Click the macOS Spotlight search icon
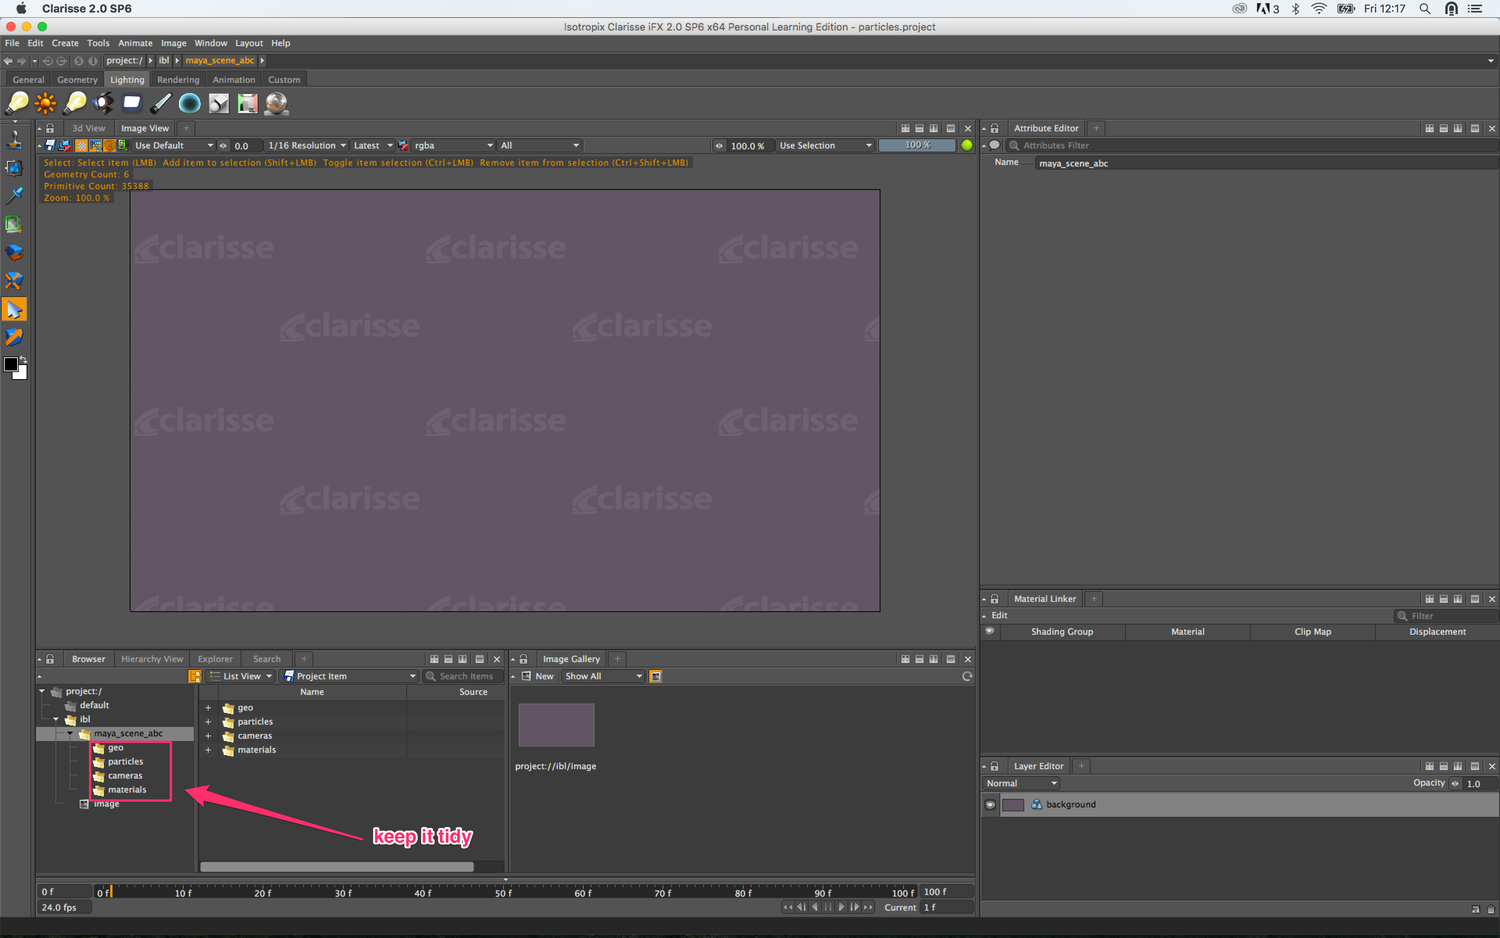This screenshot has height=938, width=1500. coord(1425,9)
